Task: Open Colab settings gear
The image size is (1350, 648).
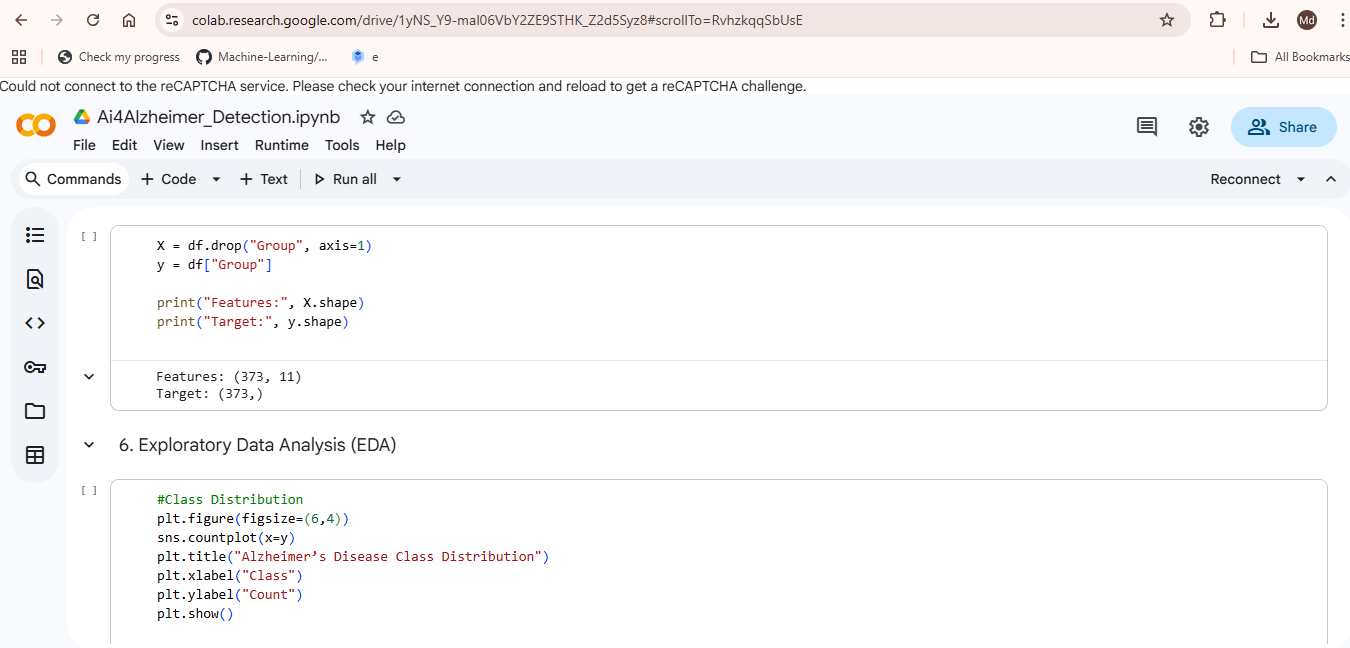Action: coord(1198,127)
